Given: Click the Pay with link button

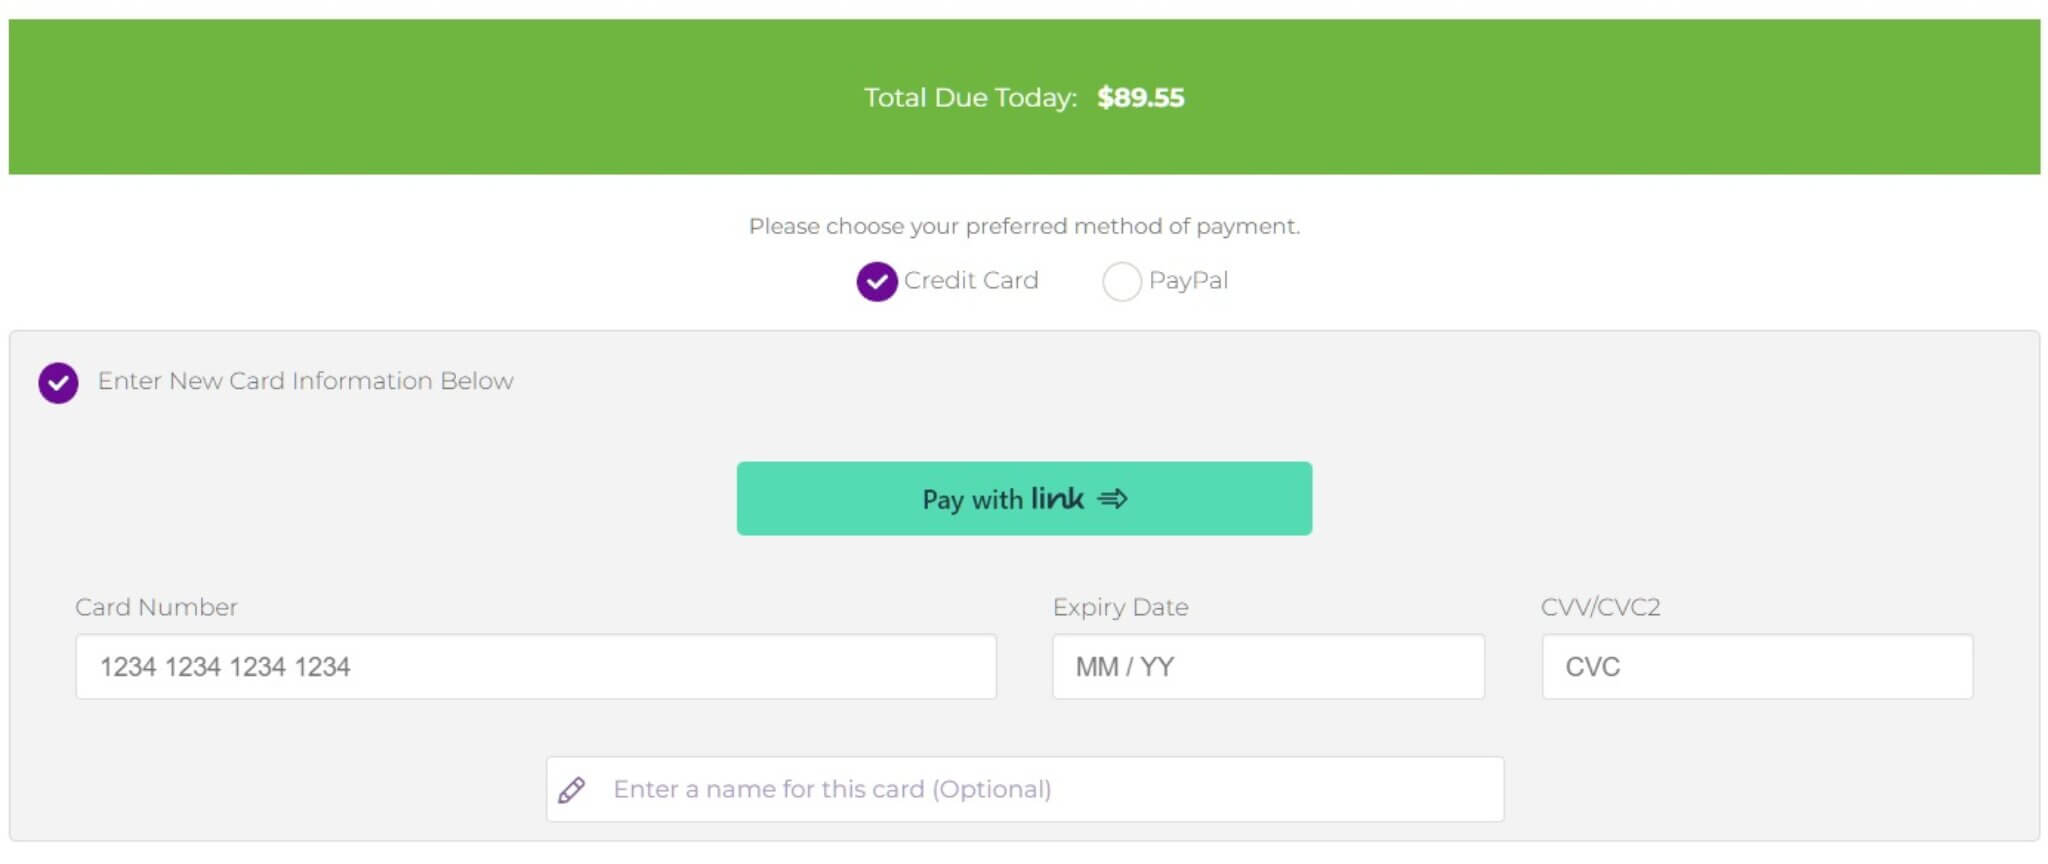Looking at the screenshot, I should (1024, 498).
